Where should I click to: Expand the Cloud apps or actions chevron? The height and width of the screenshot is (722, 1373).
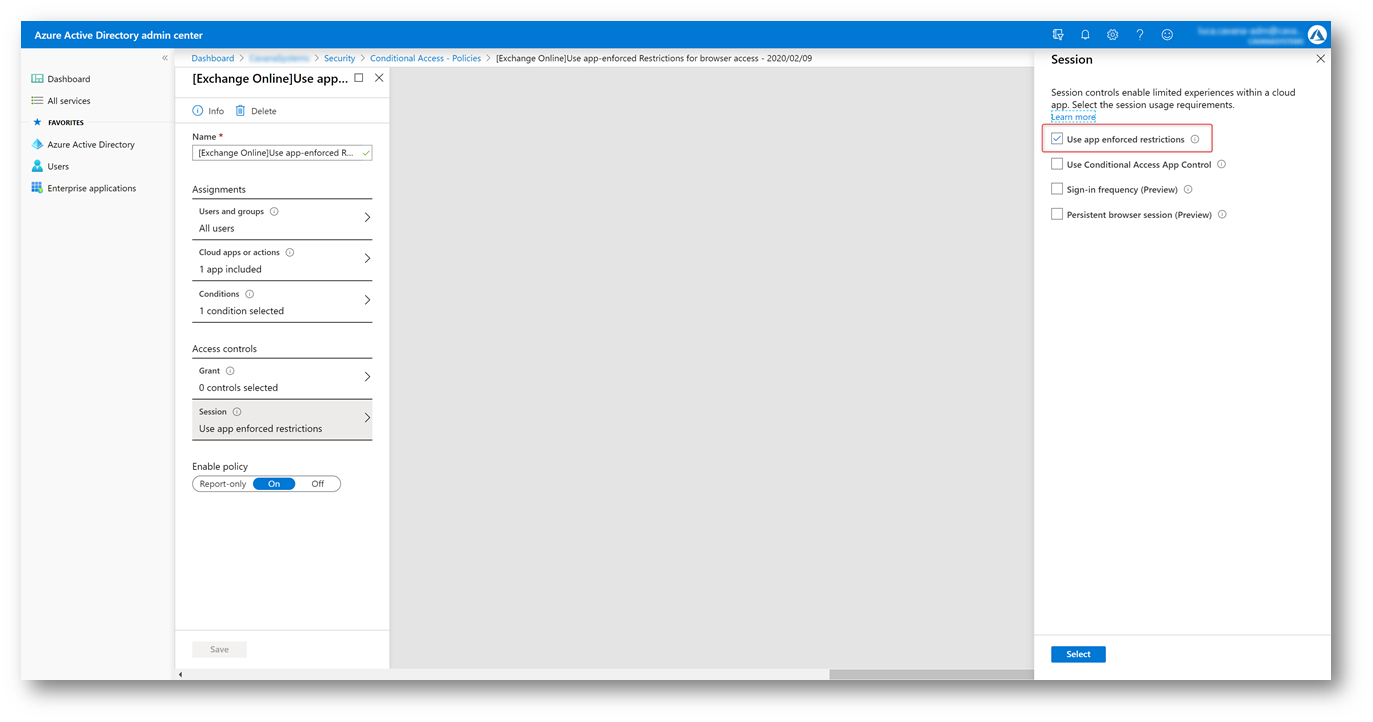click(x=367, y=259)
